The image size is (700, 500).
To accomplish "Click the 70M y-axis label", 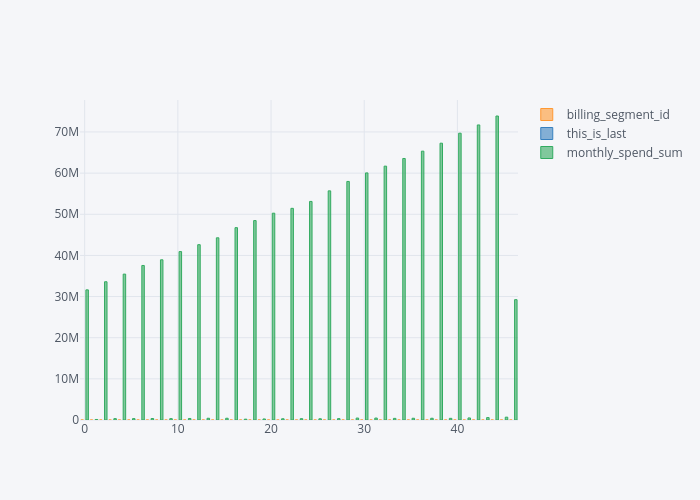I will (67, 132).
